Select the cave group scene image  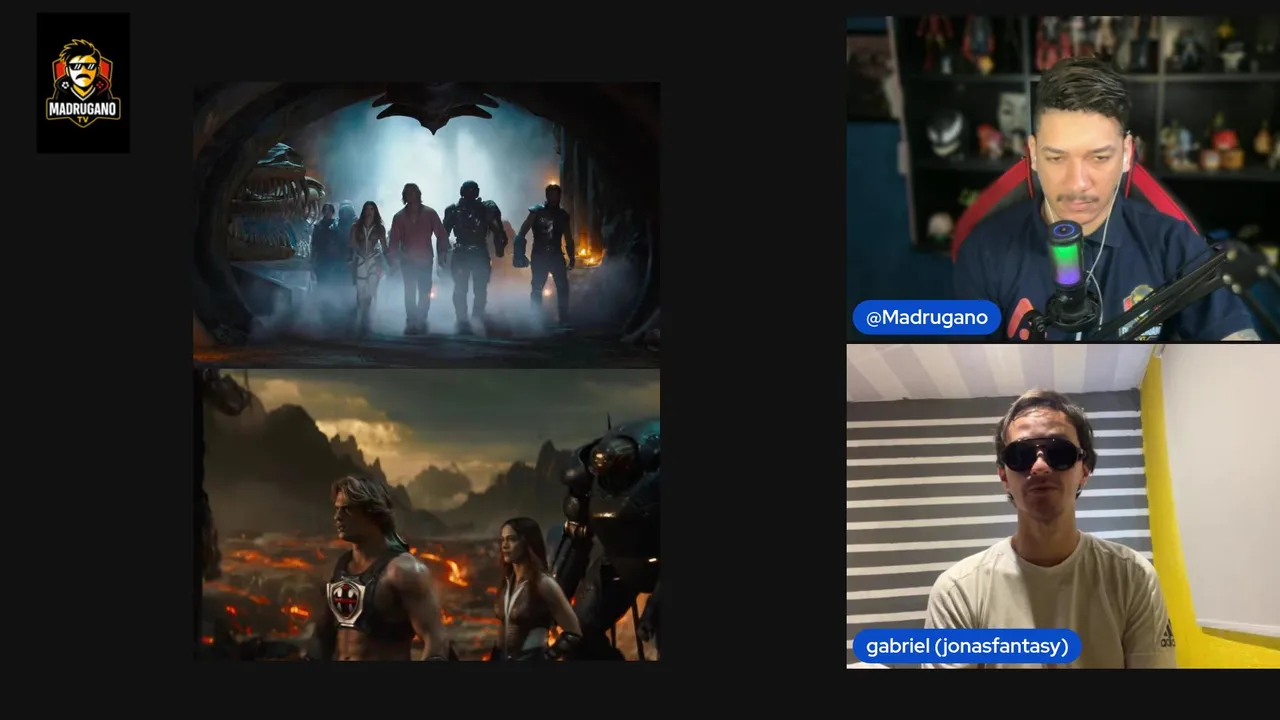pyautogui.click(x=427, y=225)
